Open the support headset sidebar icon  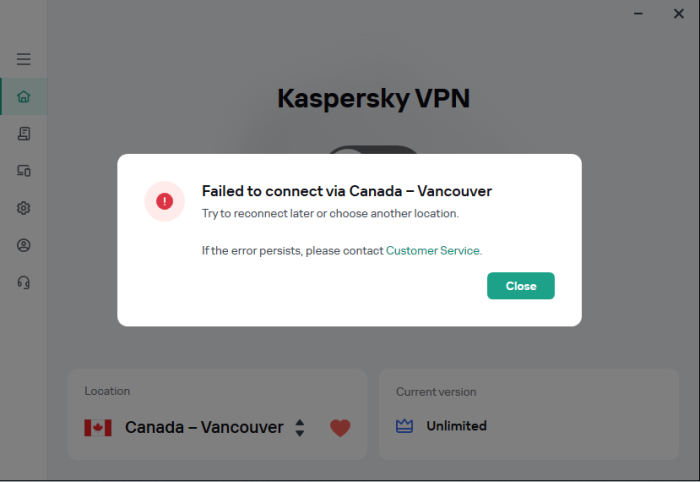coord(24,282)
